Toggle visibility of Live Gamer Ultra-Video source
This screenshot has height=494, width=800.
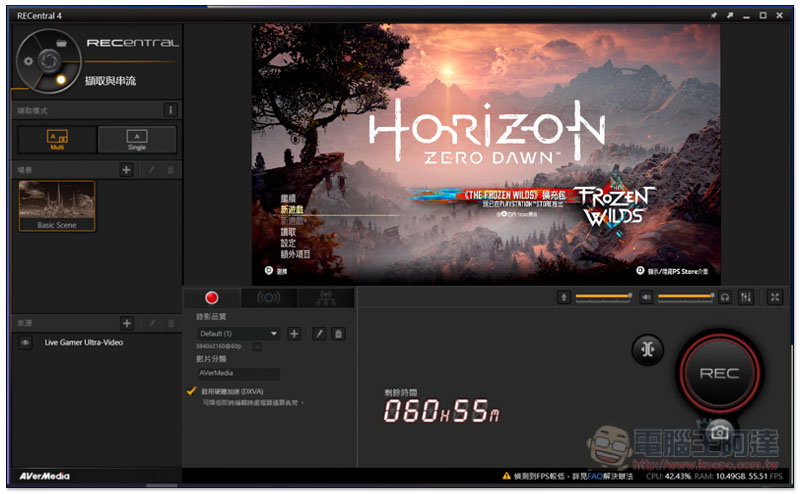tap(25, 342)
